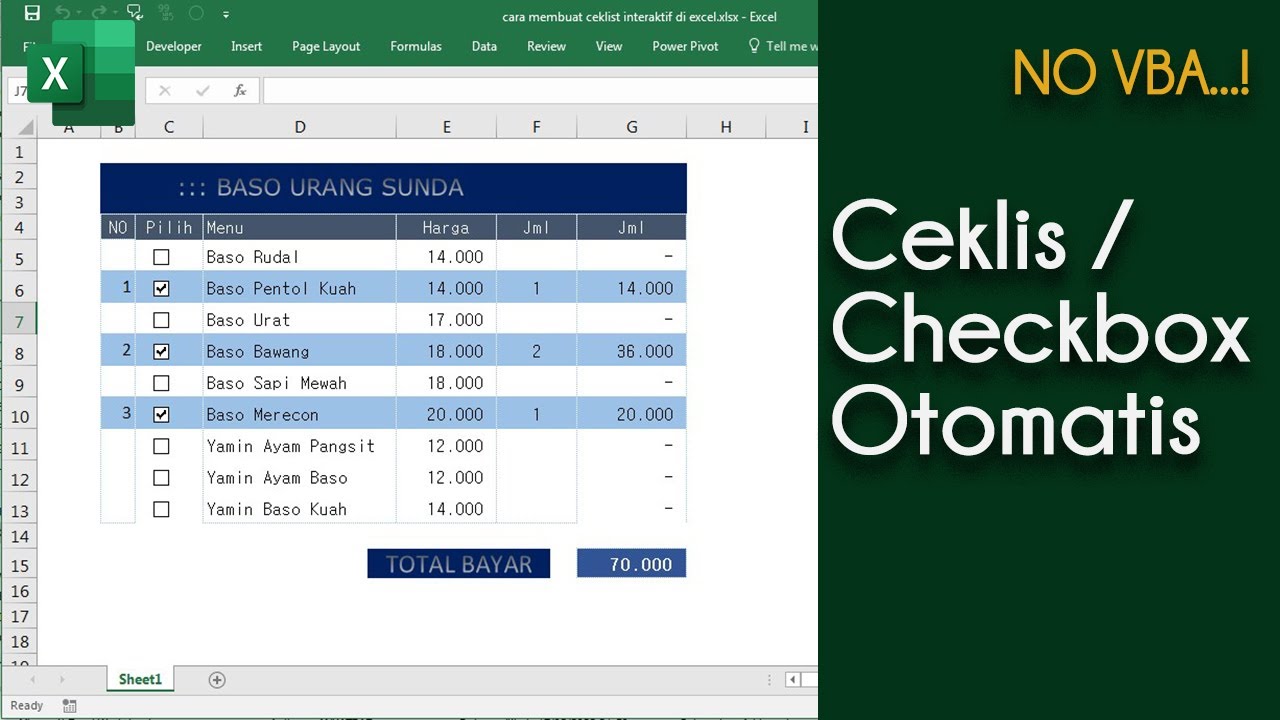This screenshot has height=720, width=1280.
Task: Check the Yamin Baso Kuah checkbox
Action: (161, 509)
